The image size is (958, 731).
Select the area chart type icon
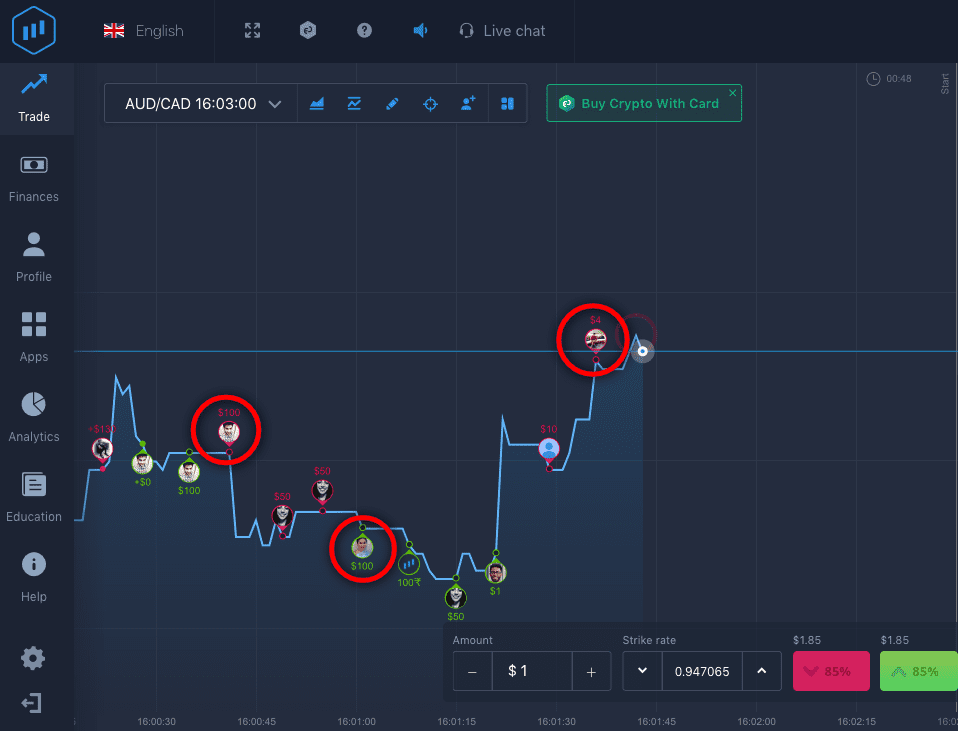[316, 103]
